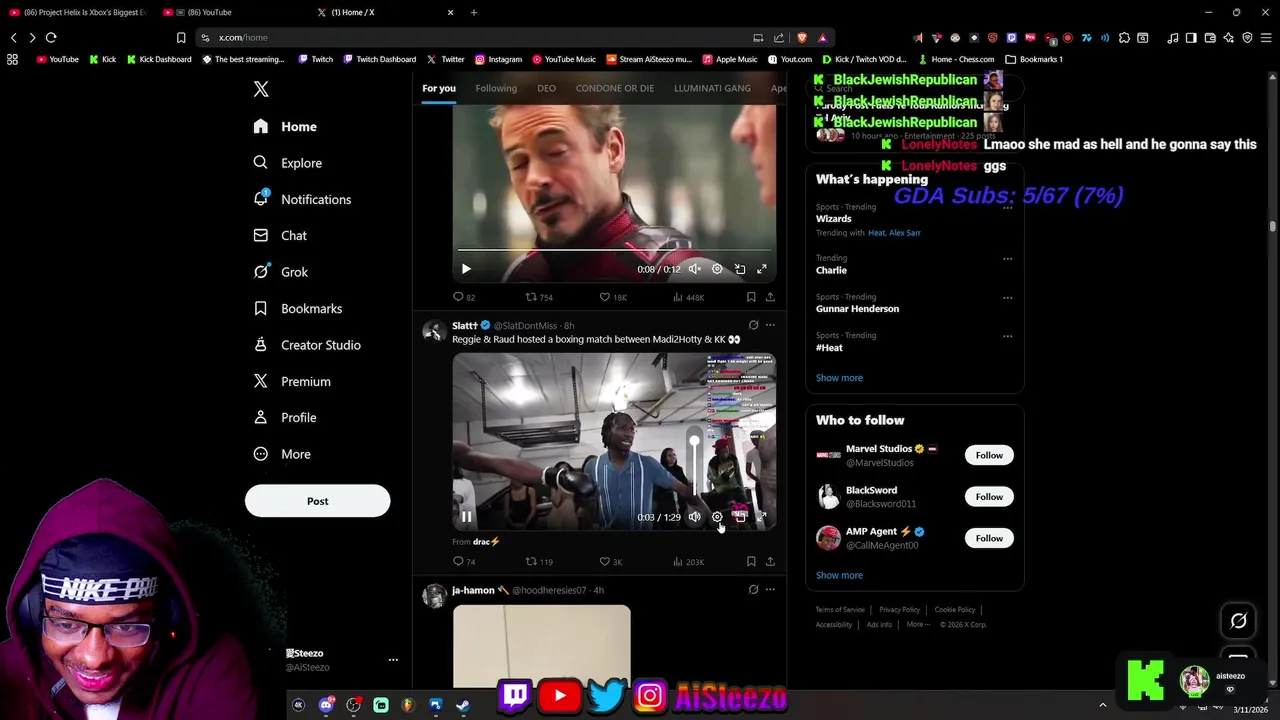This screenshot has width=1280, height=720.
Task: Like Slatt post with 3K likes
Action: [x=611, y=562]
